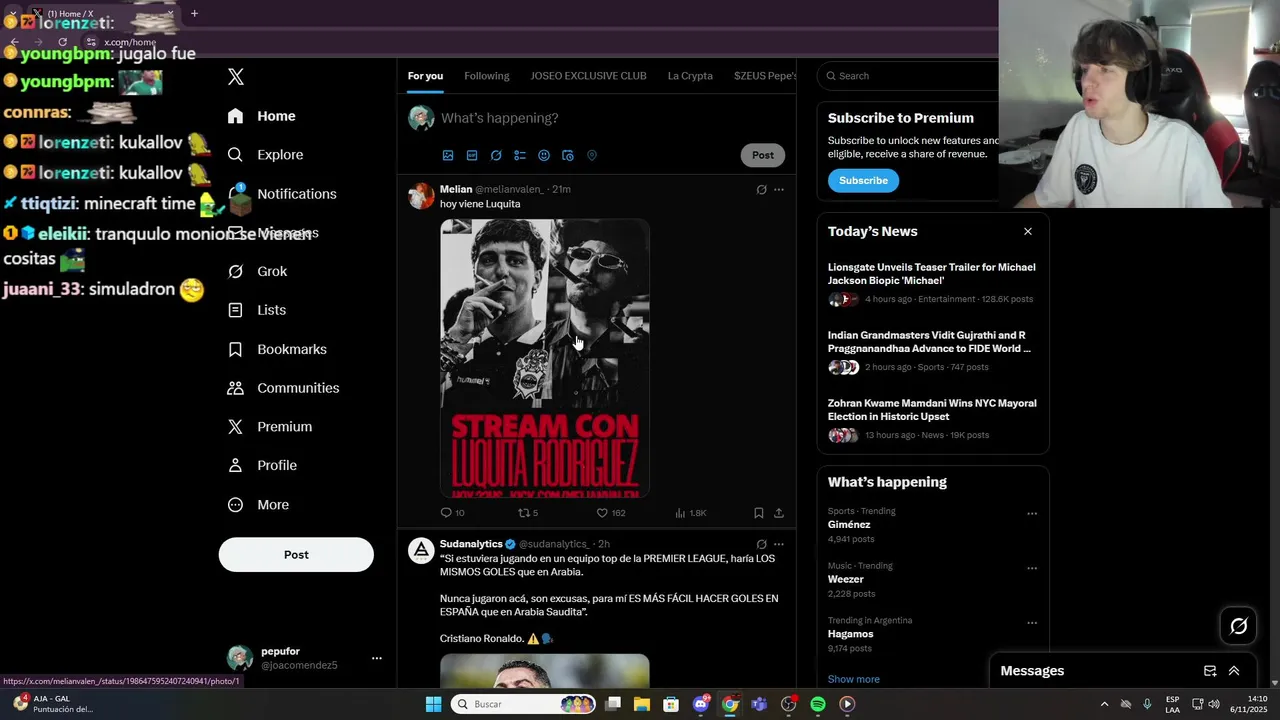This screenshot has width=1280, height=720.
Task: Reload the browser page
Action: (x=62, y=42)
